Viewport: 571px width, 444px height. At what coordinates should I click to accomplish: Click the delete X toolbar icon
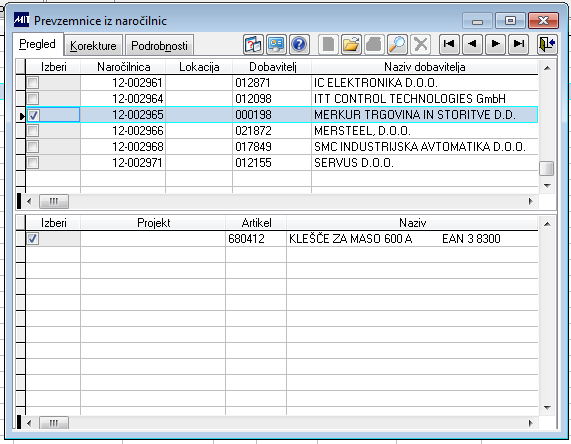point(421,44)
